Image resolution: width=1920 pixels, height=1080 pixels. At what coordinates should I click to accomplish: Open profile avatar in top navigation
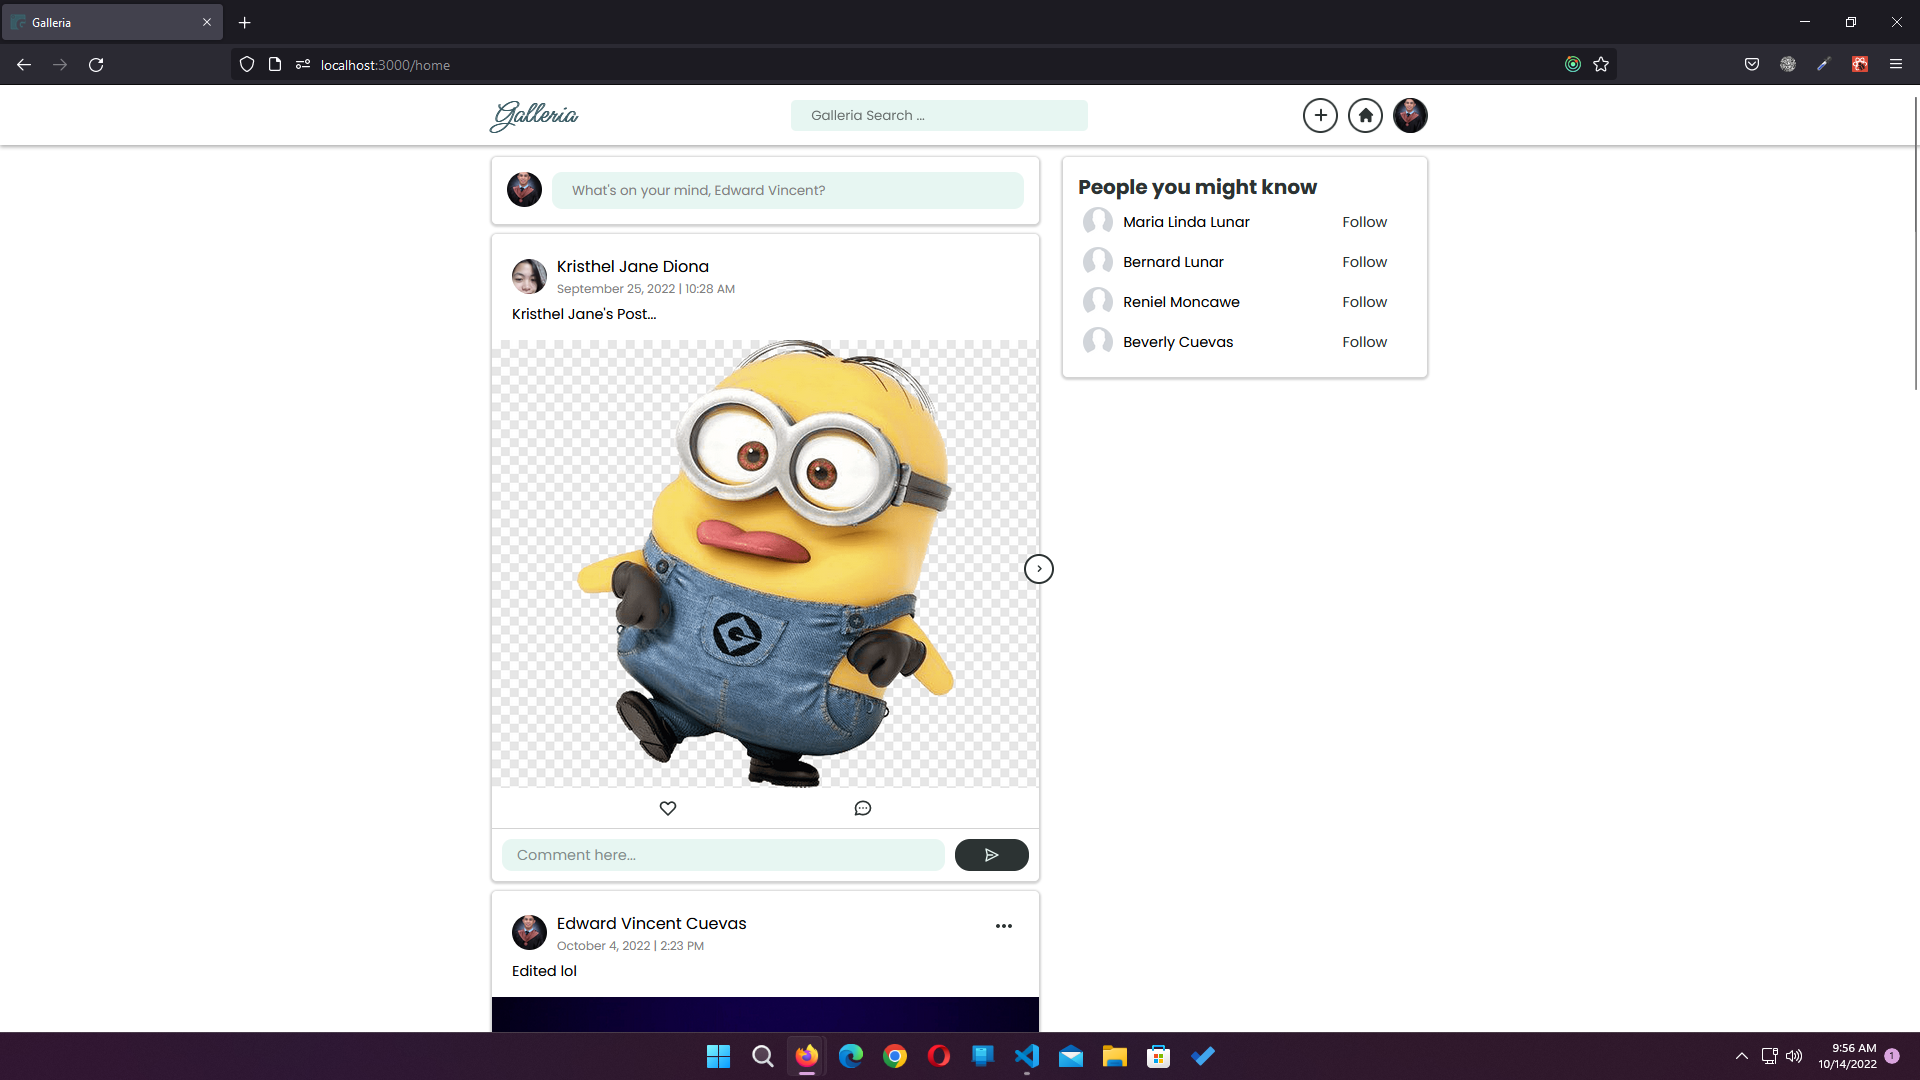coord(1410,115)
